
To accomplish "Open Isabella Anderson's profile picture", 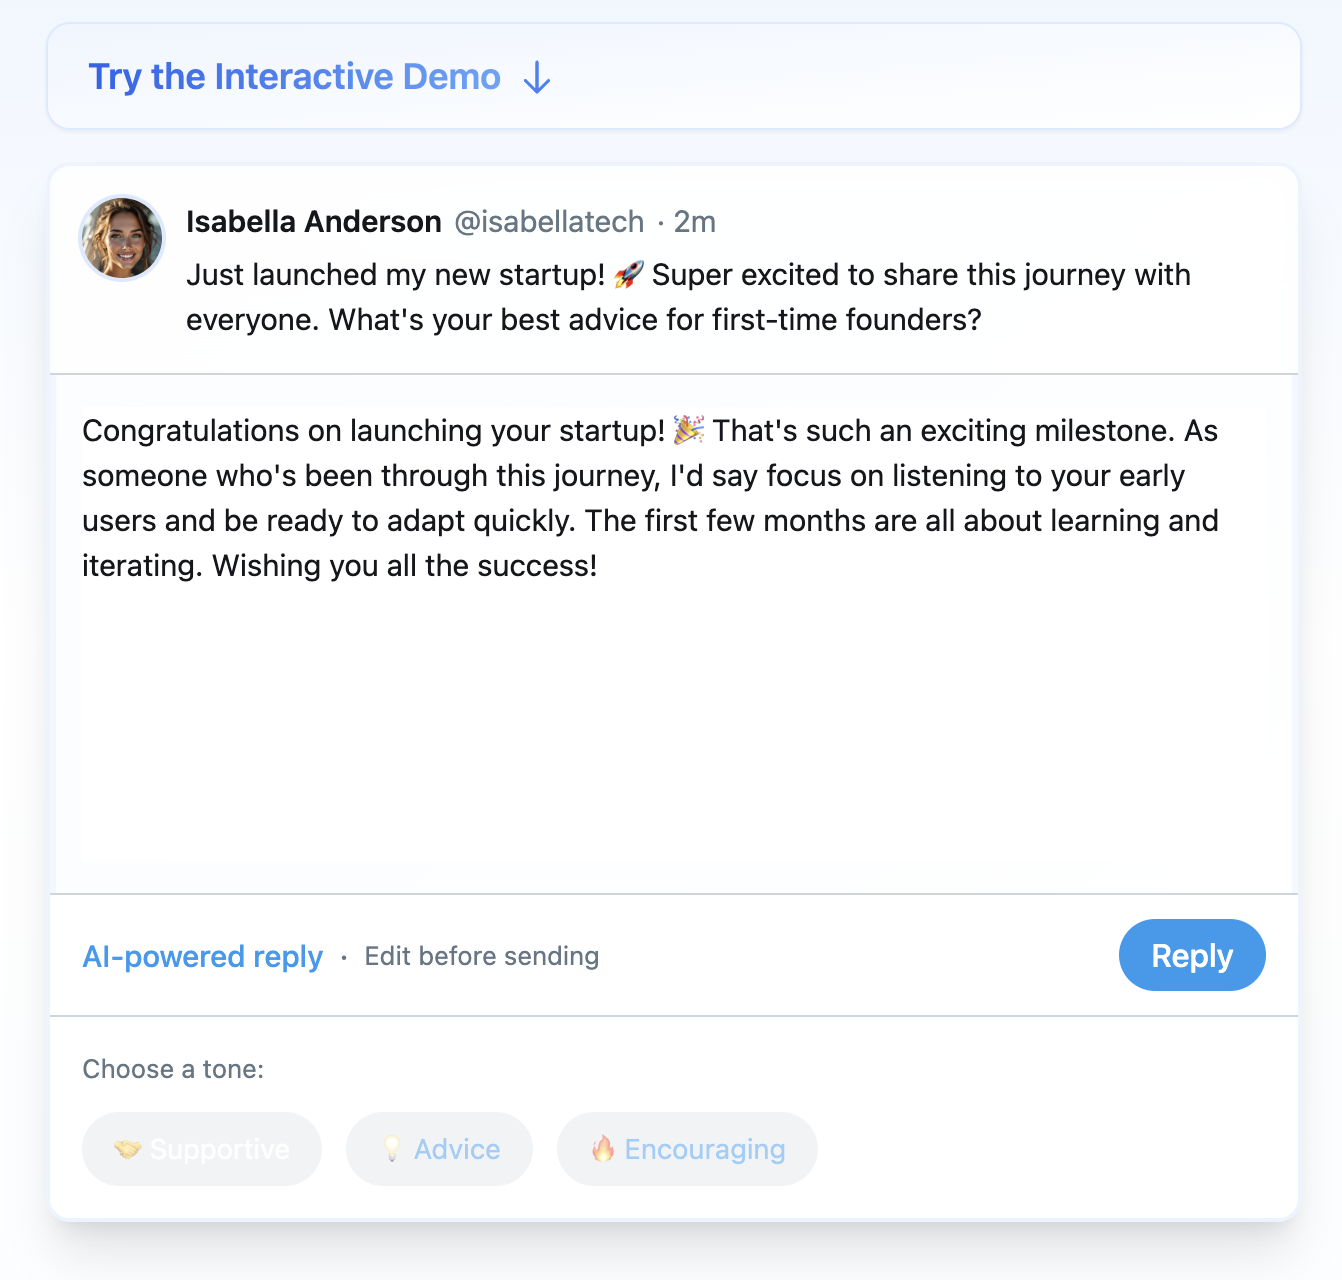I will pyautogui.click(x=122, y=238).
